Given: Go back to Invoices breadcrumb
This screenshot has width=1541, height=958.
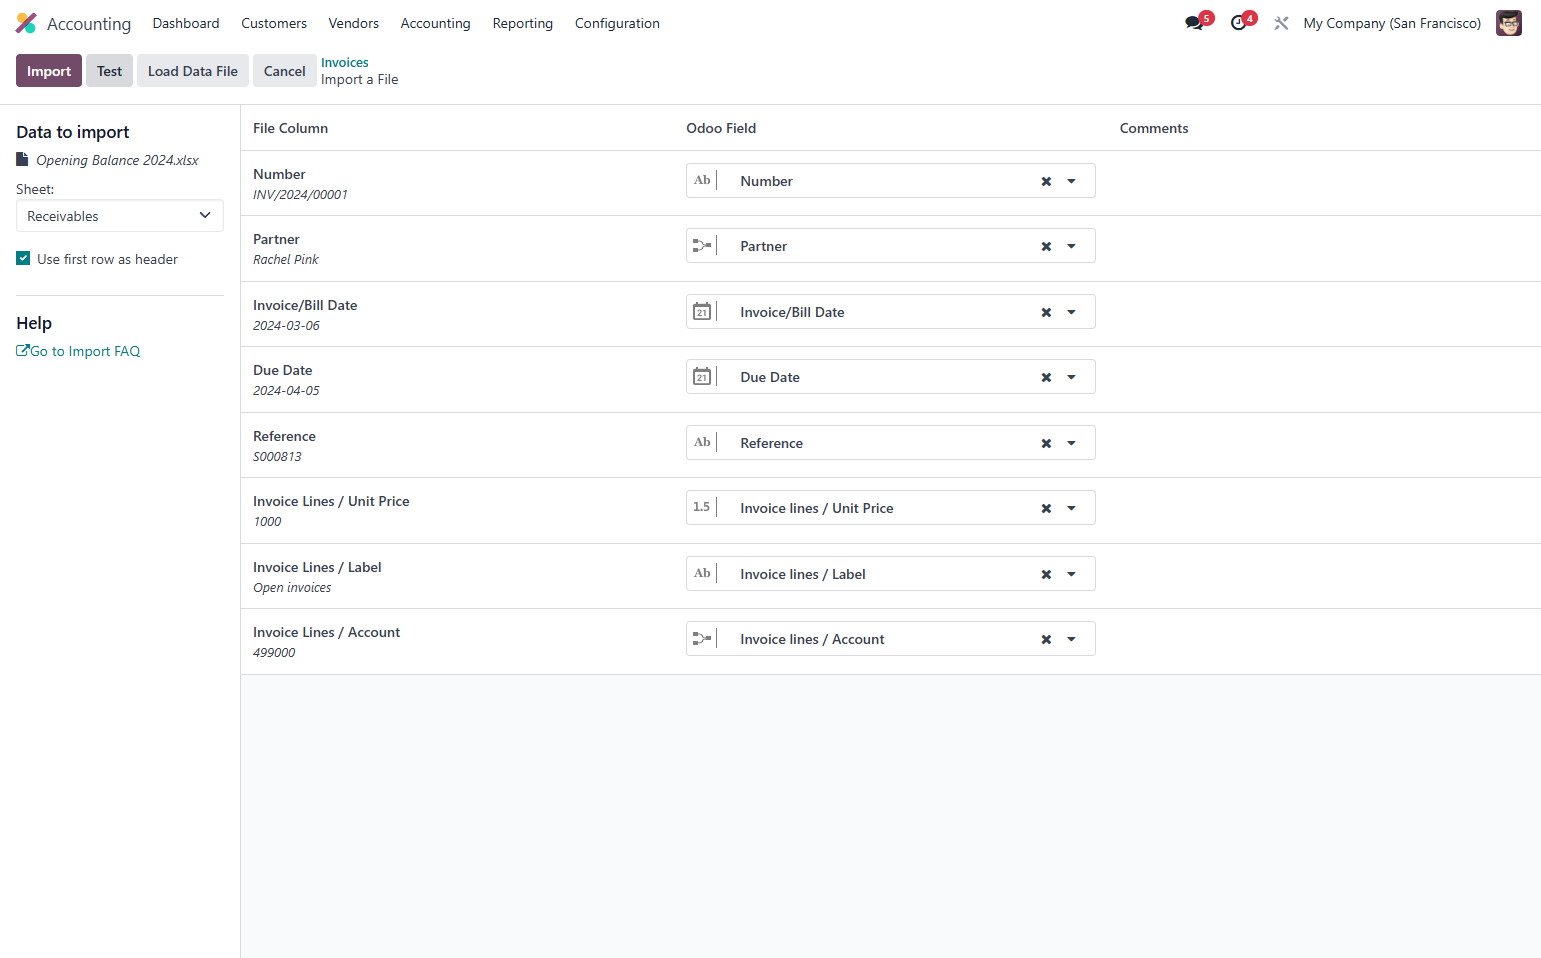Looking at the screenshot, I should coord(345,62).
